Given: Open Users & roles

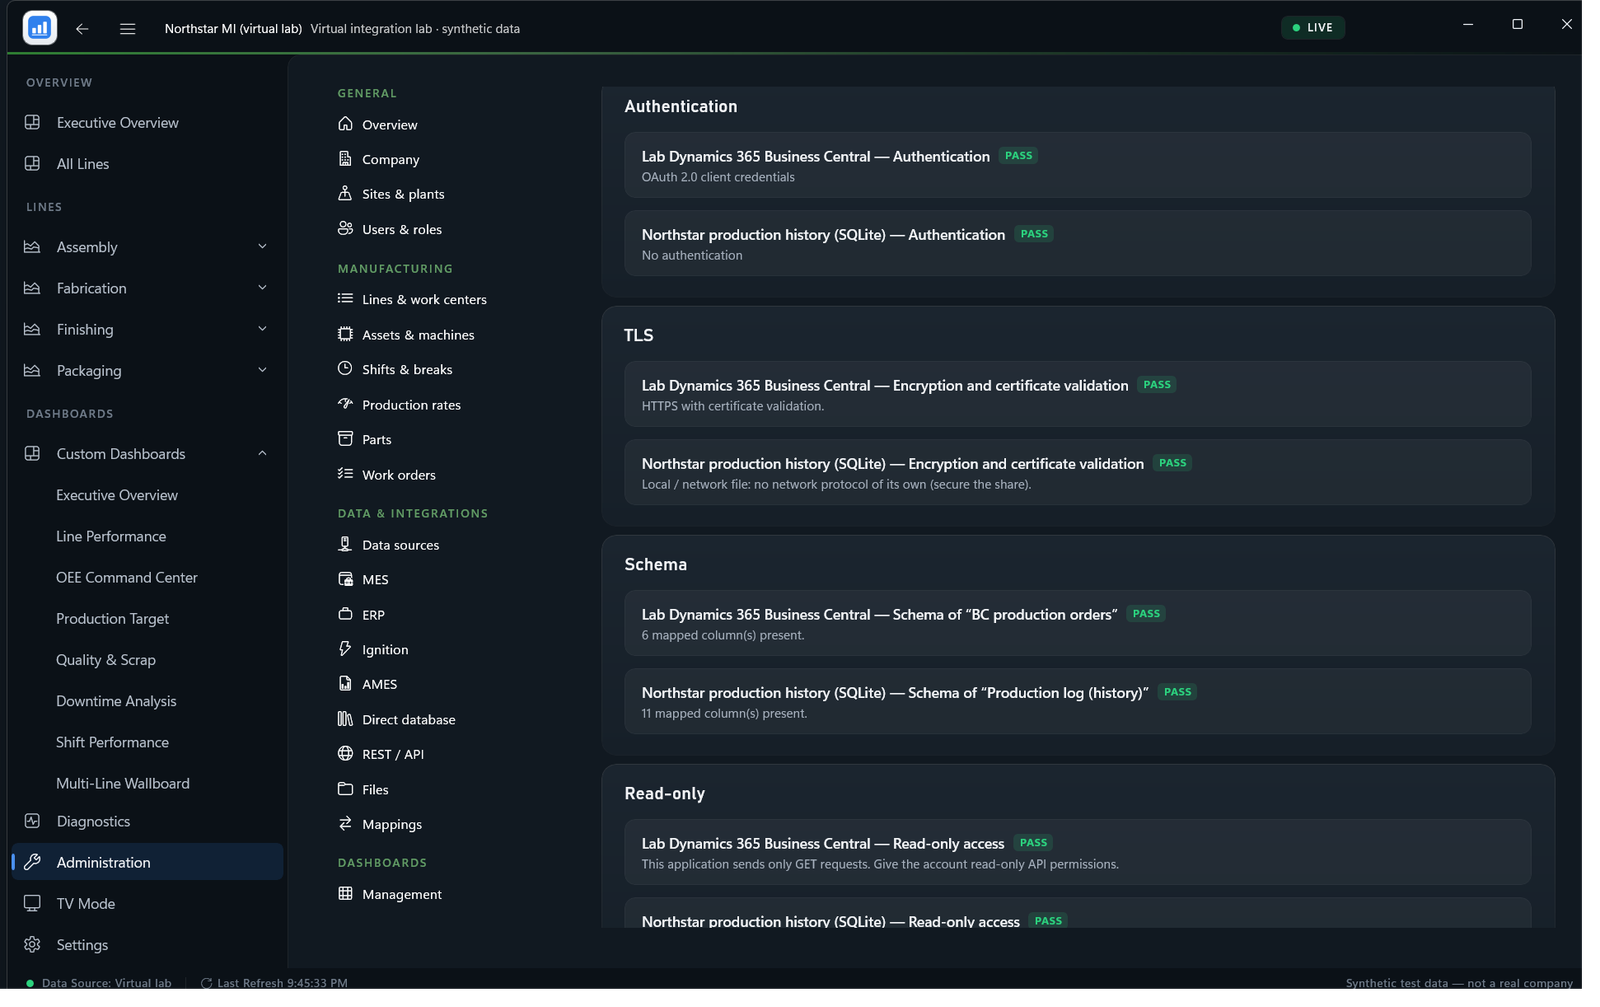Looking at the screenshot, I should coord(402,229).
